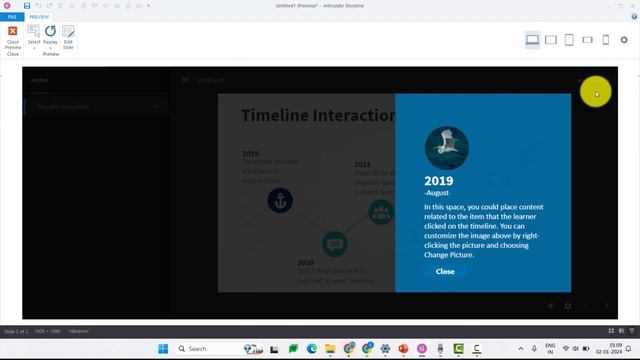Click the middle view icon in status bar
The height and width of the screenshot is (360, 640).
(x=621, y=331)
